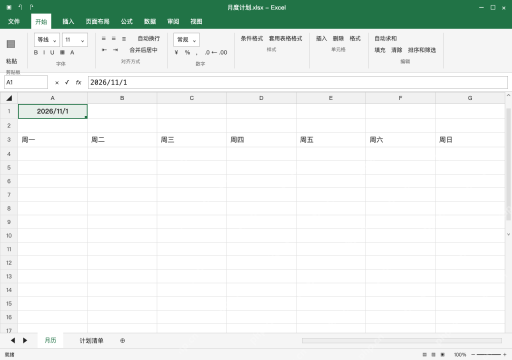Click 合并后居中 merge and center
Viewport: 512px width, 360px height.
[143, 50]
